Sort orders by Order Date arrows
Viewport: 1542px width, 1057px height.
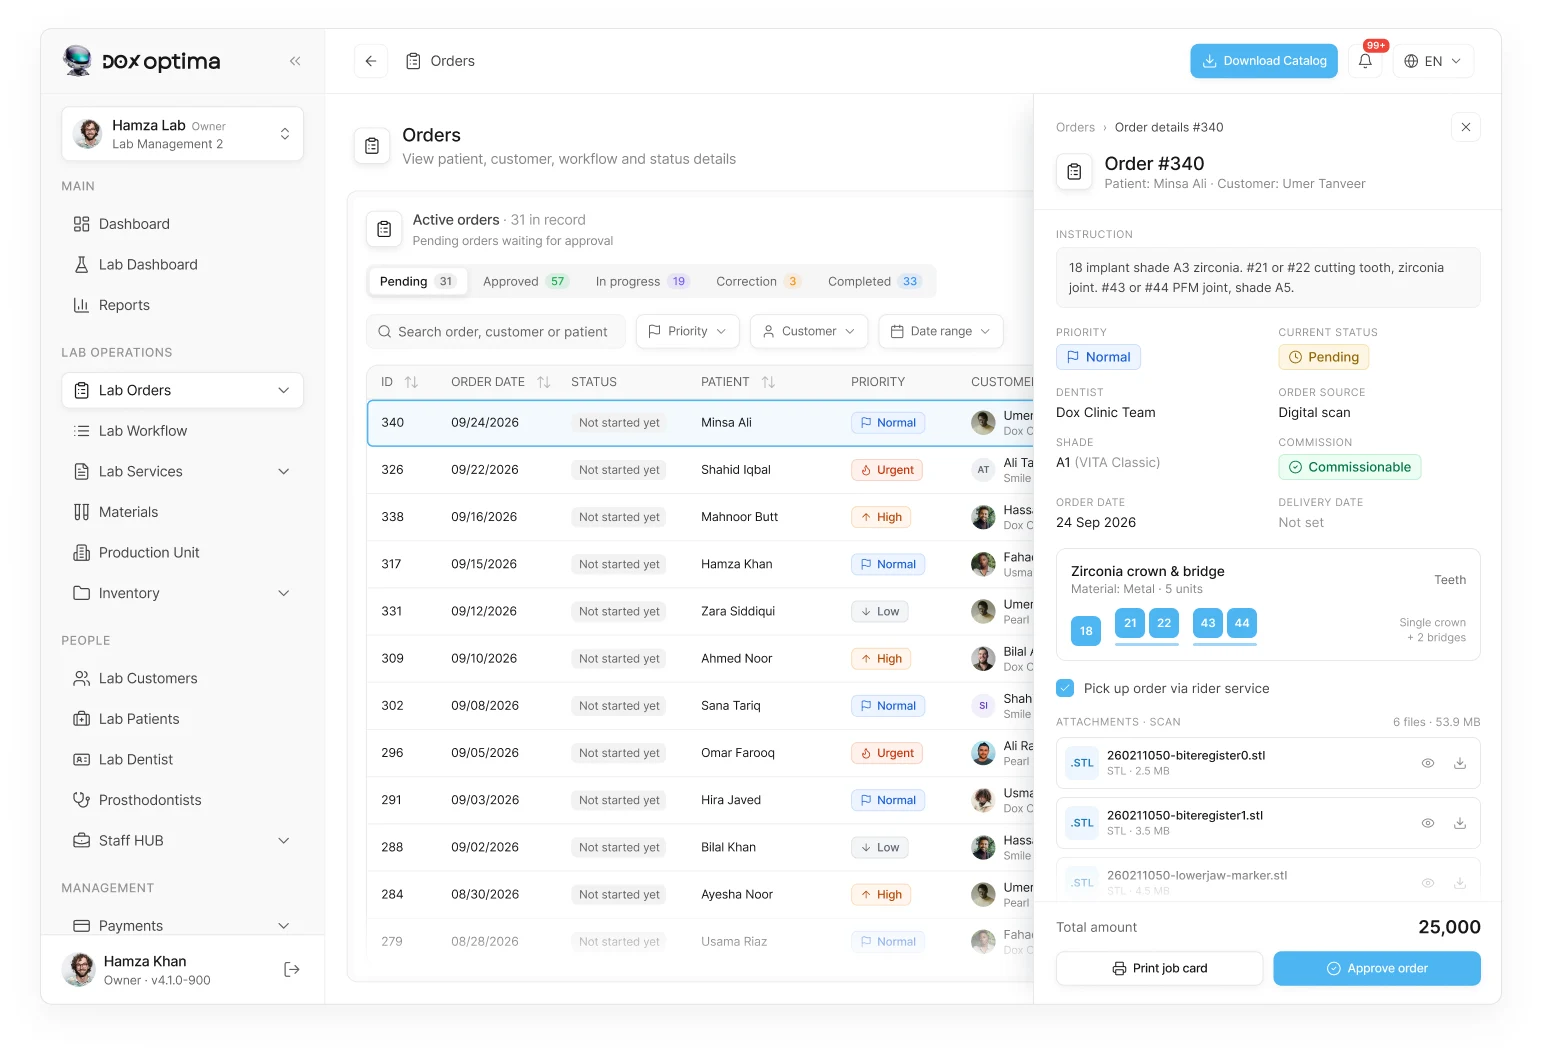coord(544,382)
